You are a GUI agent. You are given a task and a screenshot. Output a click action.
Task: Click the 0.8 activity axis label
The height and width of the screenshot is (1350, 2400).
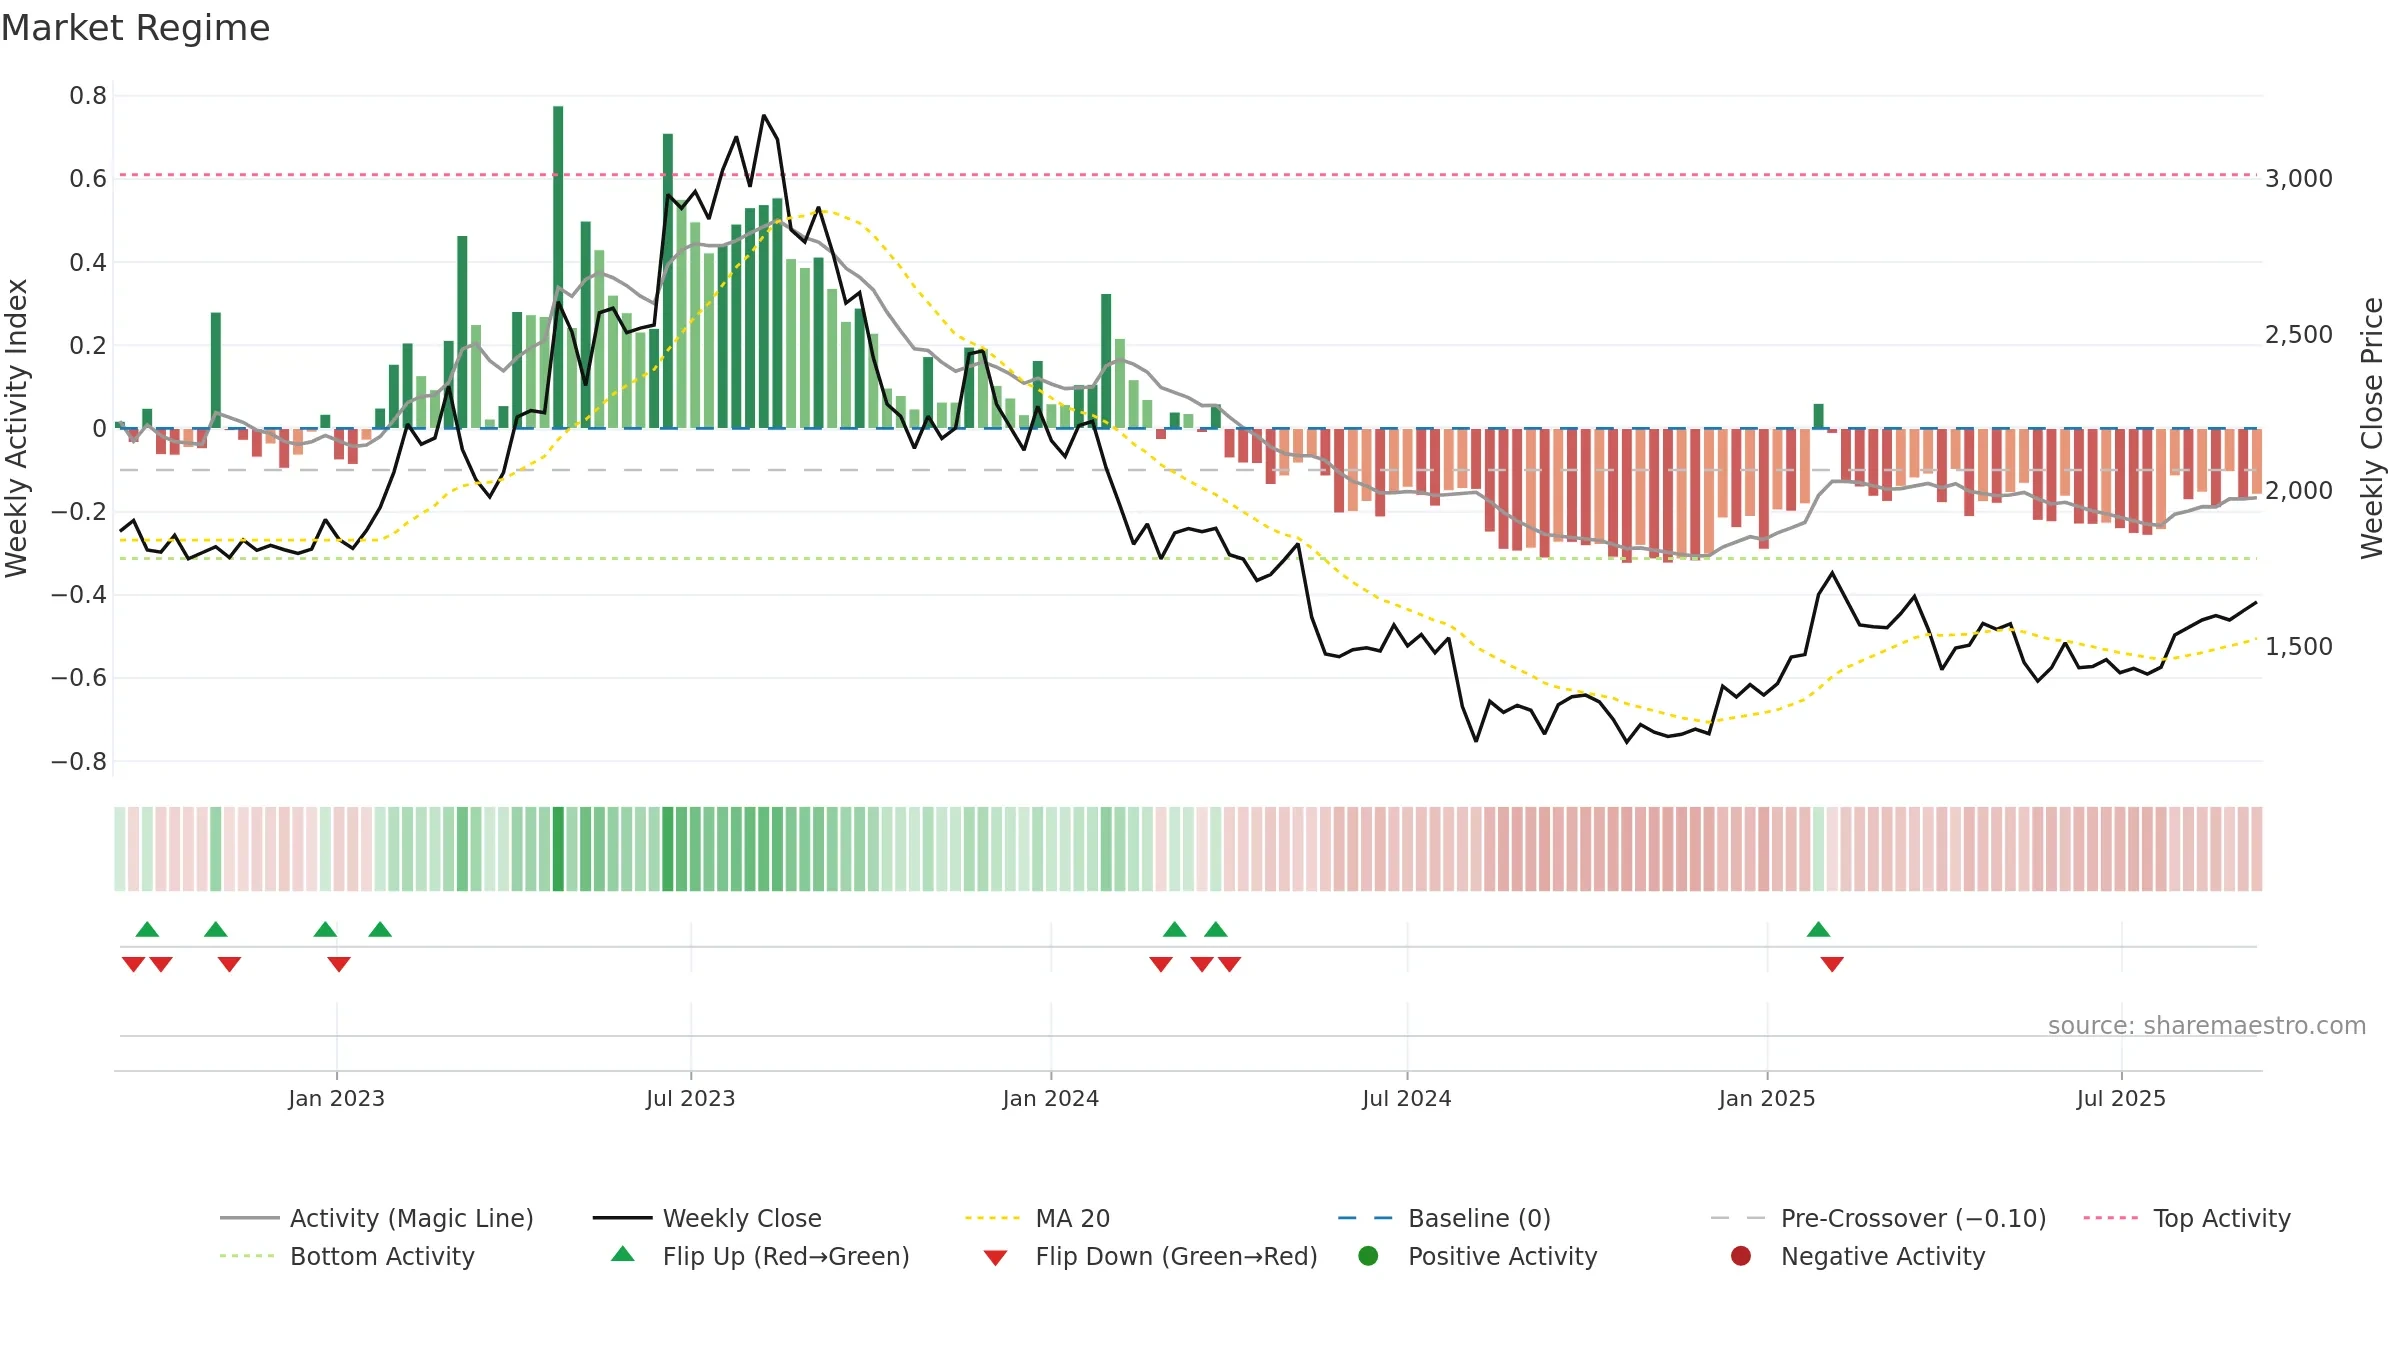tap(88, 95)
